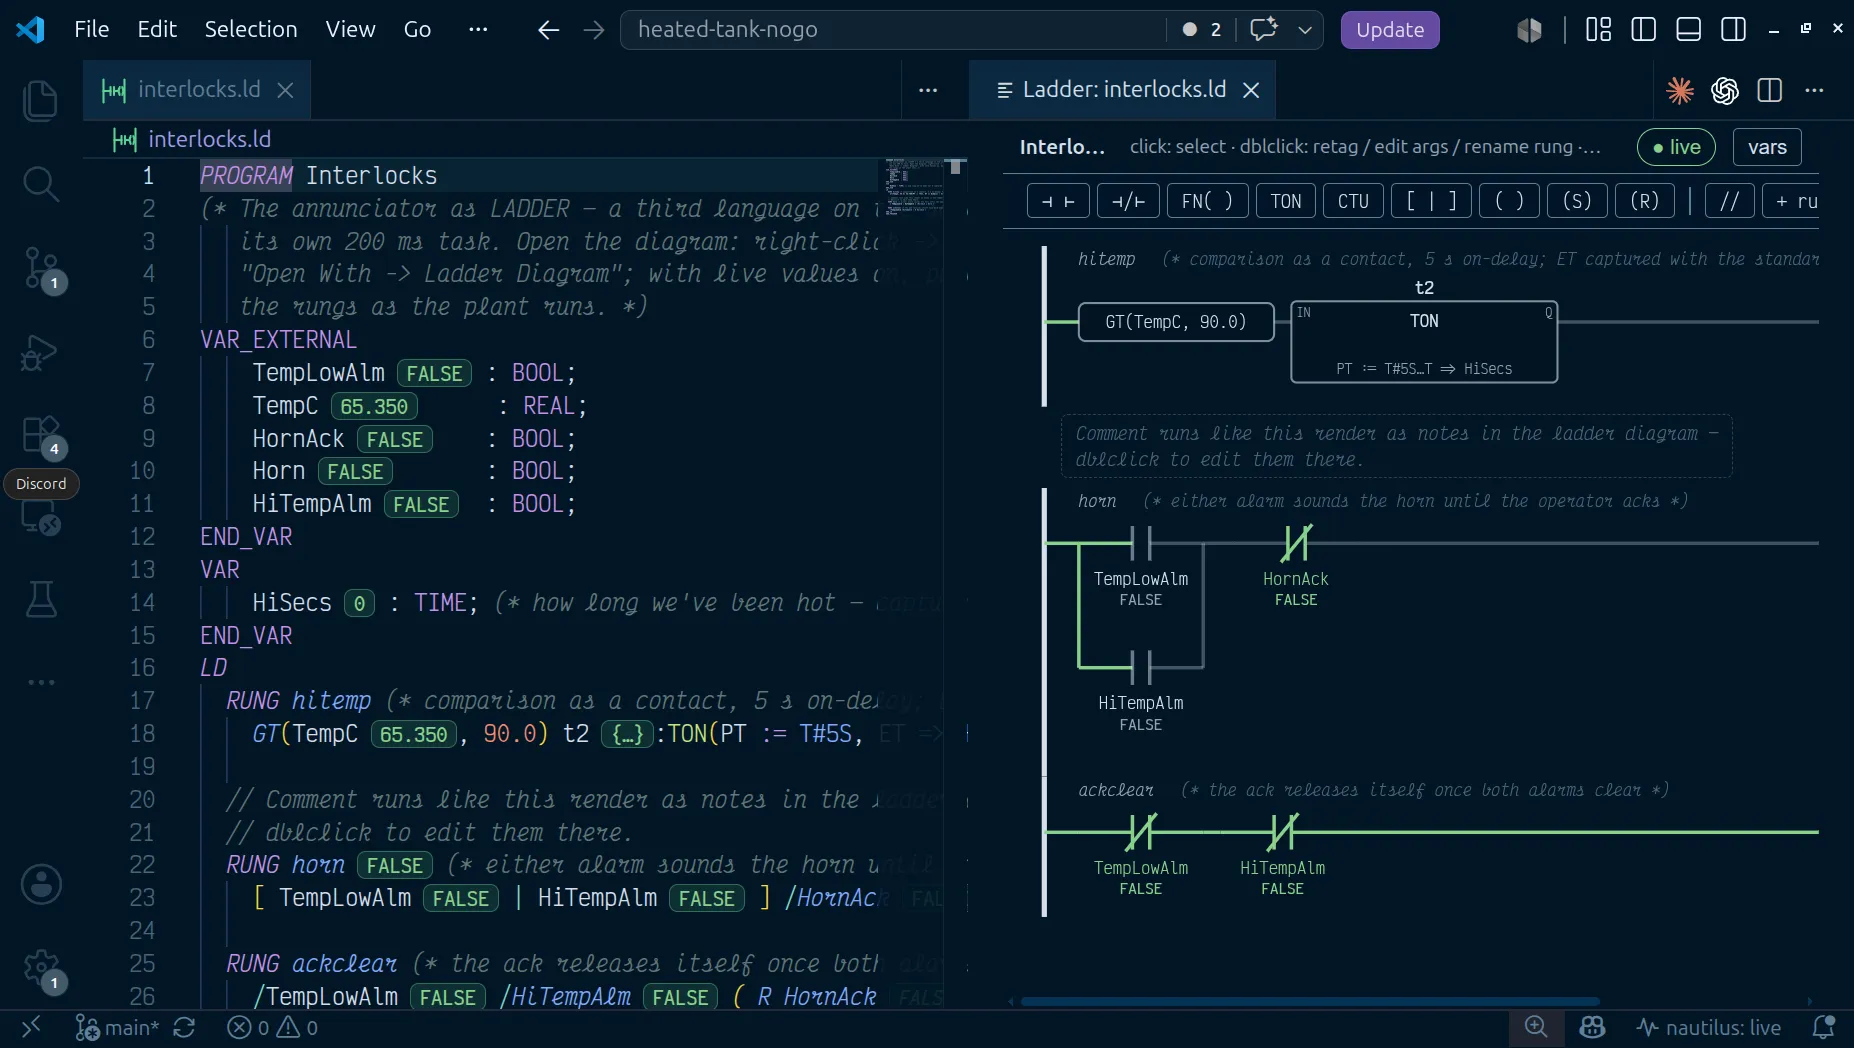The height and width of the screenshot is (1048, 1854).
Task: Close the Ladder: interlocks.ld tab
Action: click(1250, 90)
